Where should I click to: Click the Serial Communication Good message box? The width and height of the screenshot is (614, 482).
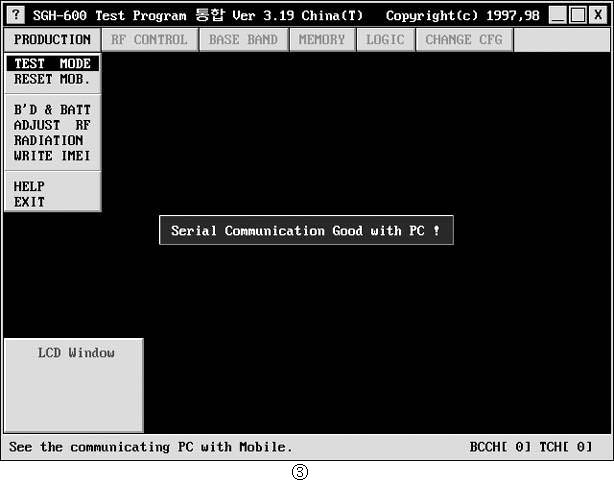tap(306, 231)
